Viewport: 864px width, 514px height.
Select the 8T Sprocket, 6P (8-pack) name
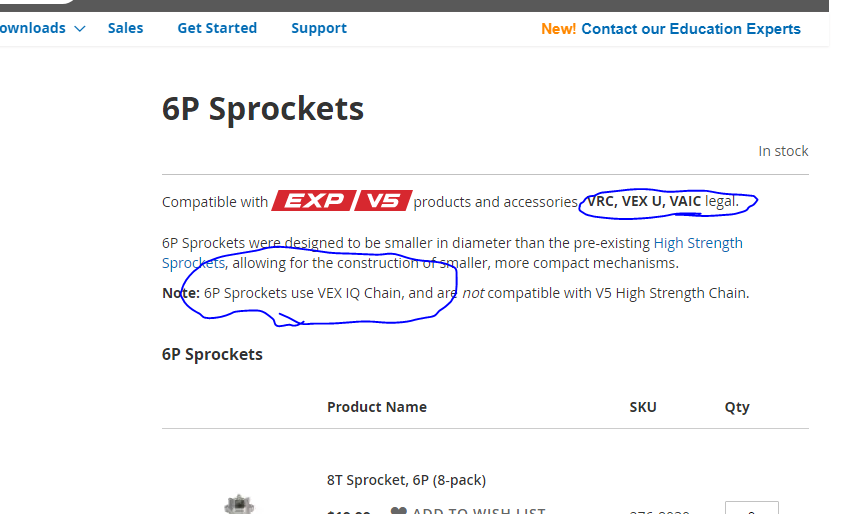coord(406,480)
